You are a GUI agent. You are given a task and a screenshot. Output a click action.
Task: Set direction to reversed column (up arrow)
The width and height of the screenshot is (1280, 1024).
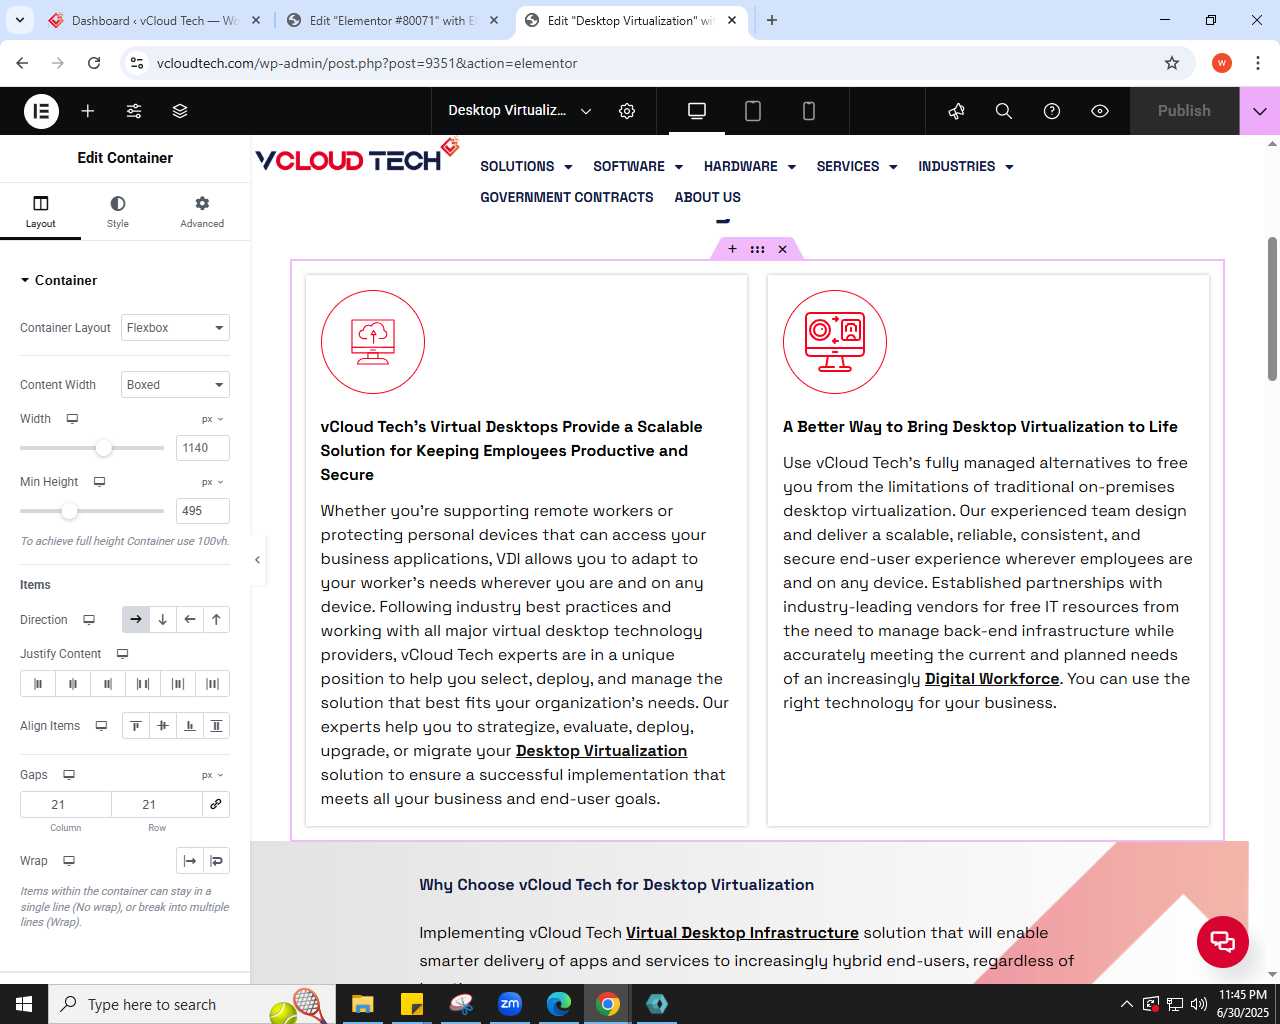[x=216, y=620]
